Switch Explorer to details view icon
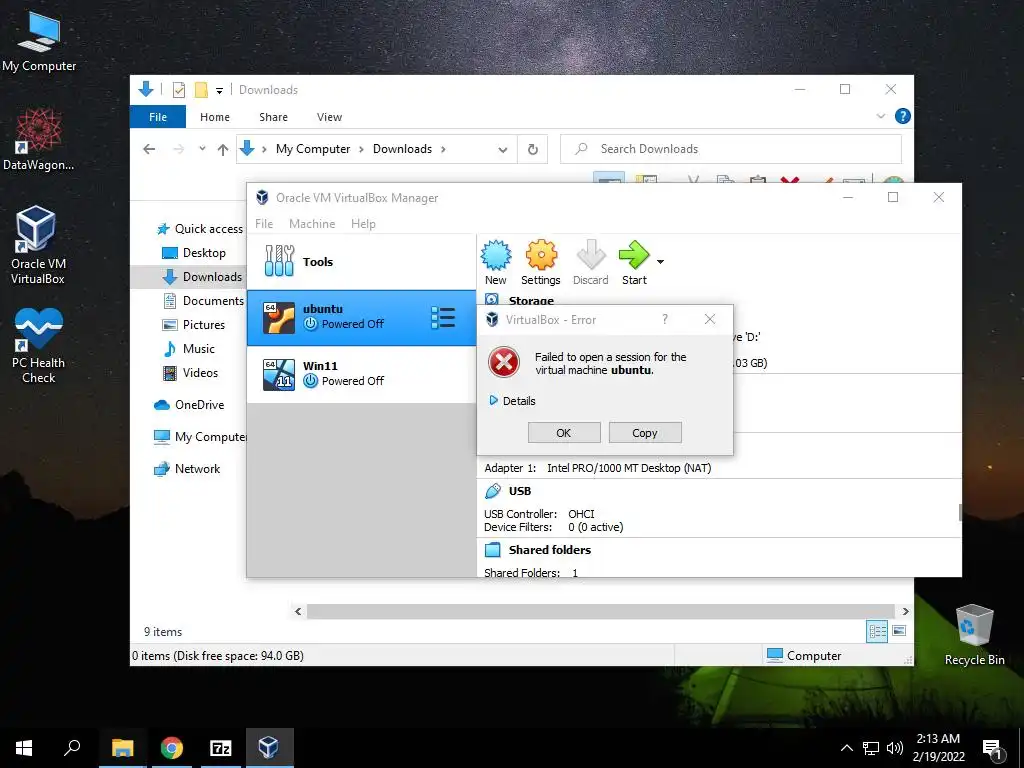The image size is (1024, 768). click(x=877, y=631)
